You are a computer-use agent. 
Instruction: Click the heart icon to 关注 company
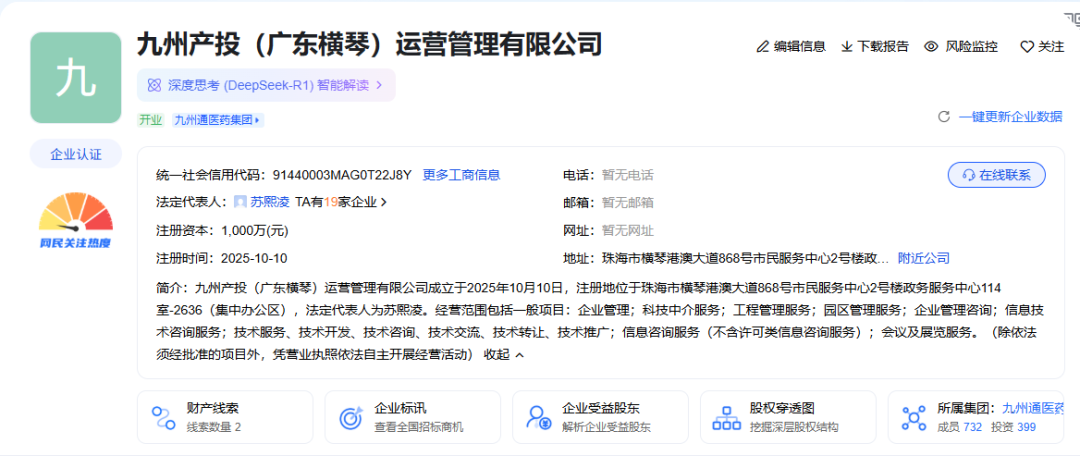(x=1026, y=47)
